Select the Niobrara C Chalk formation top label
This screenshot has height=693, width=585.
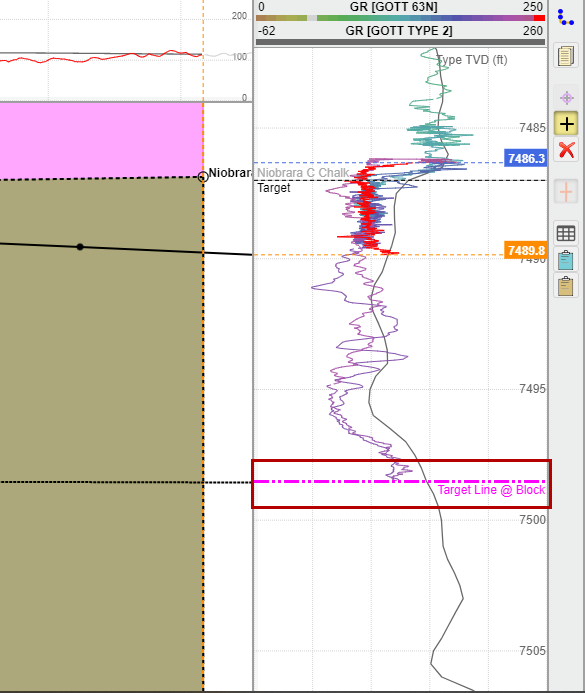pos(303,173)
